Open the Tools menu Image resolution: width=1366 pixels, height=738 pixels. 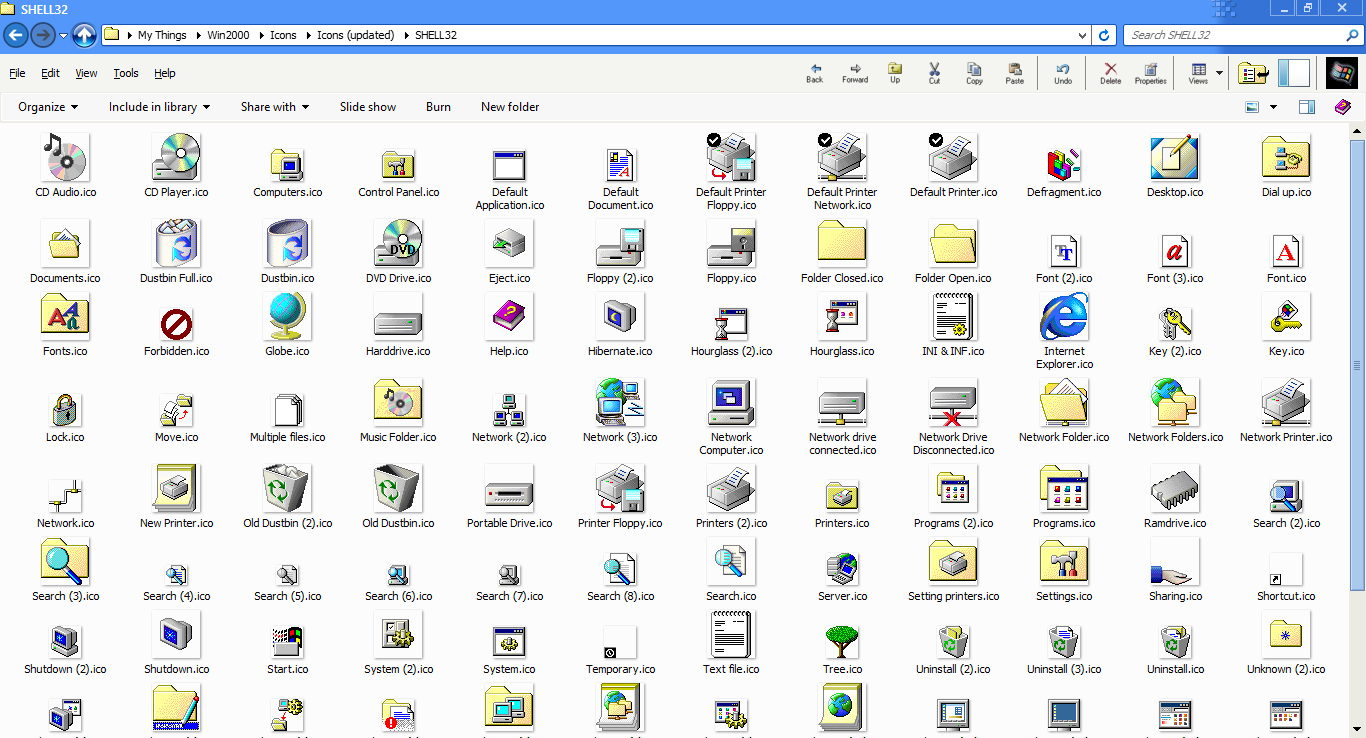click(x=126, y=73)
